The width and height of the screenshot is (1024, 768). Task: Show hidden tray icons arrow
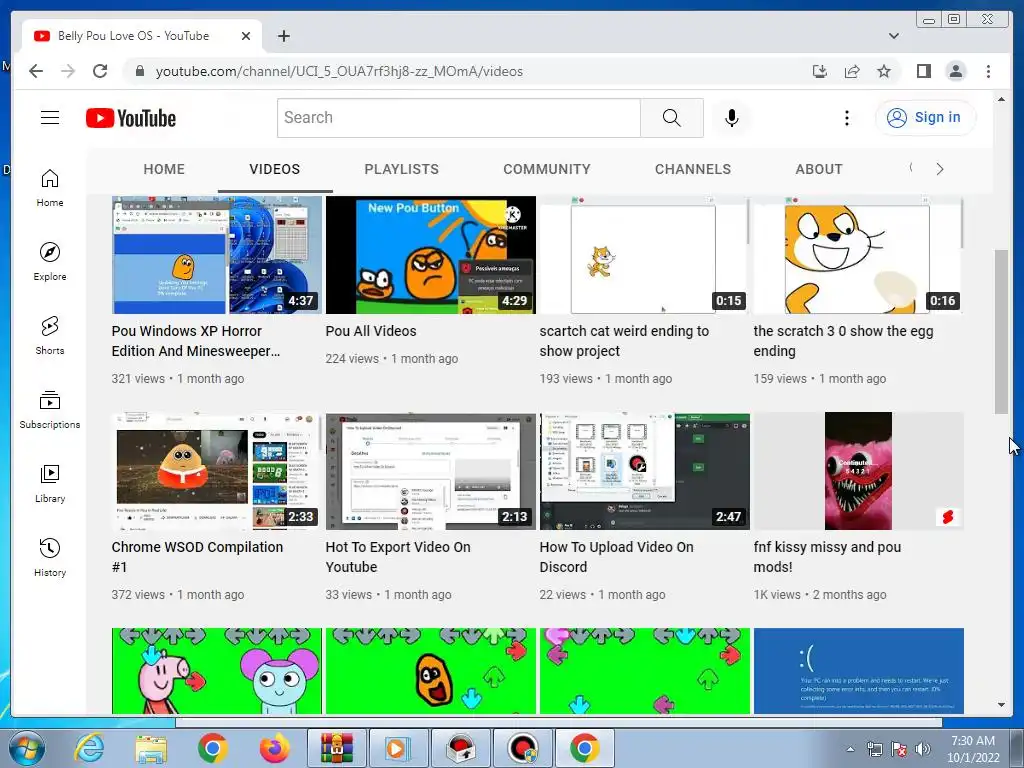[850, 750]
